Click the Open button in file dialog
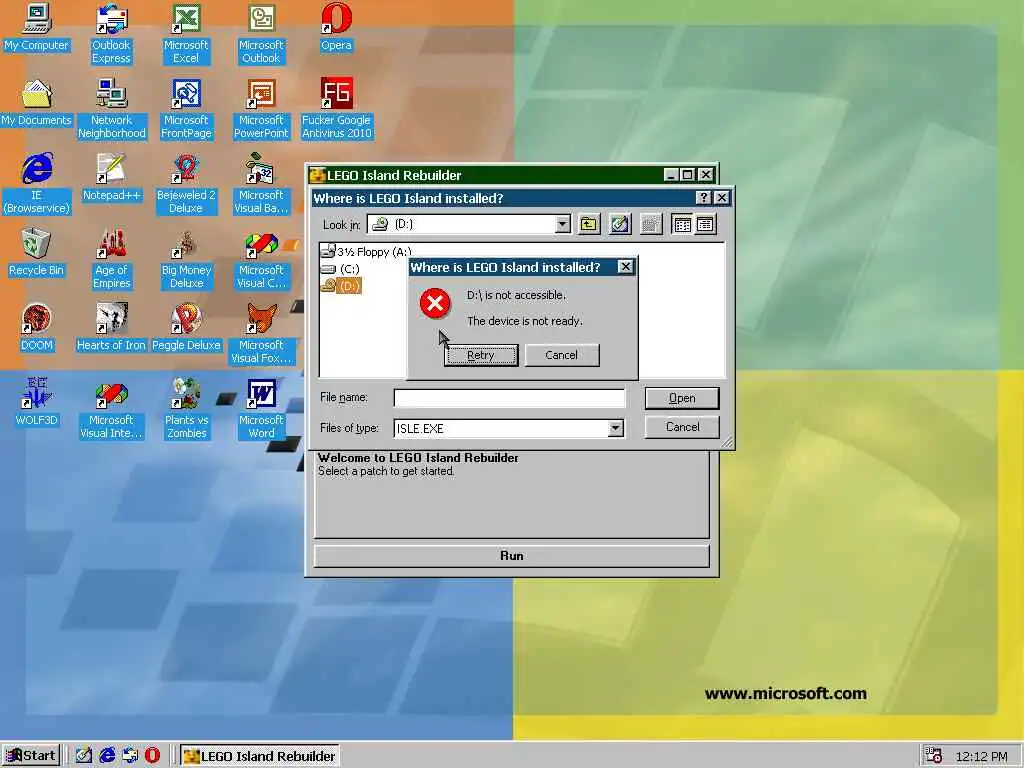The width and height of the screenshot is (1024, 768). click(682, 398)
